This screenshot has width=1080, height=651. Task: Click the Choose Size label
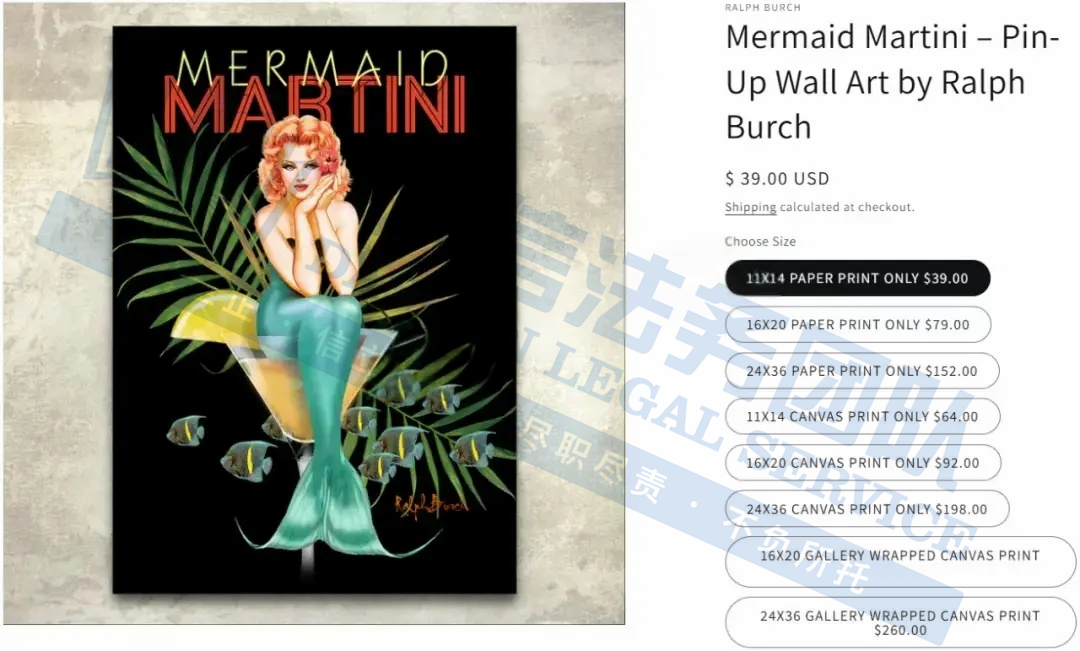coord(760,241)
